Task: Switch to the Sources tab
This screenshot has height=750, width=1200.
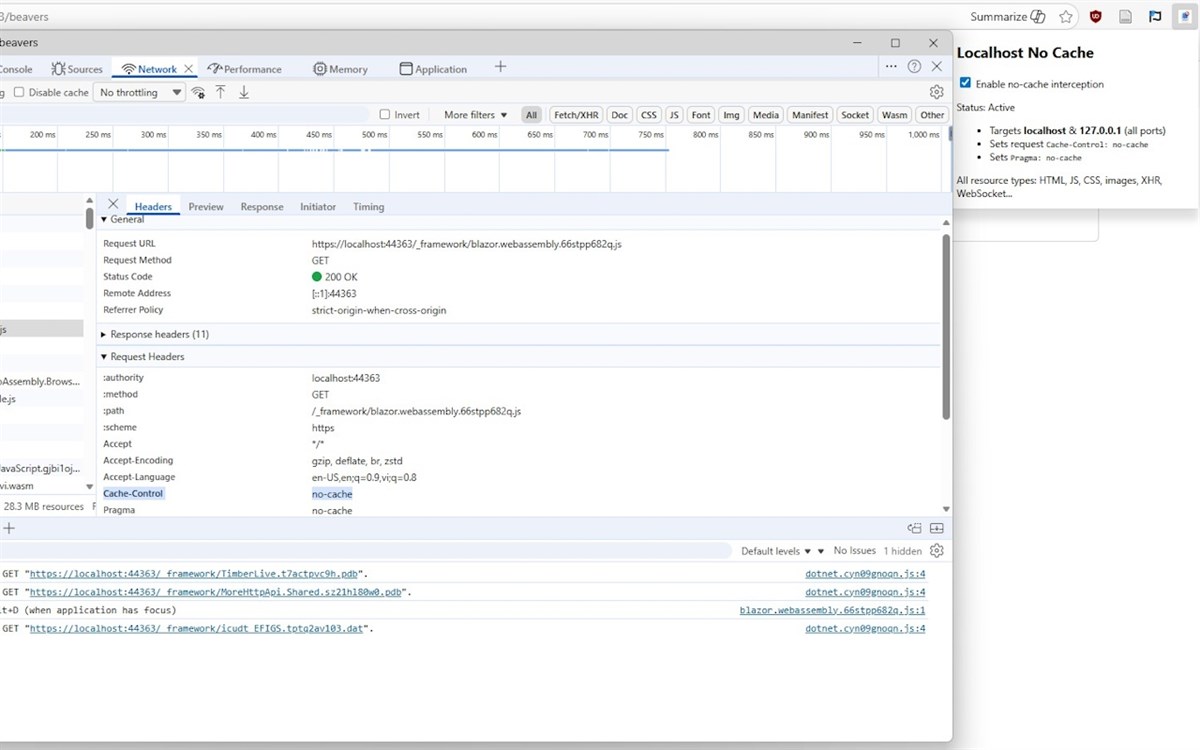Action: pyautogui.click(x=77, y=69)
